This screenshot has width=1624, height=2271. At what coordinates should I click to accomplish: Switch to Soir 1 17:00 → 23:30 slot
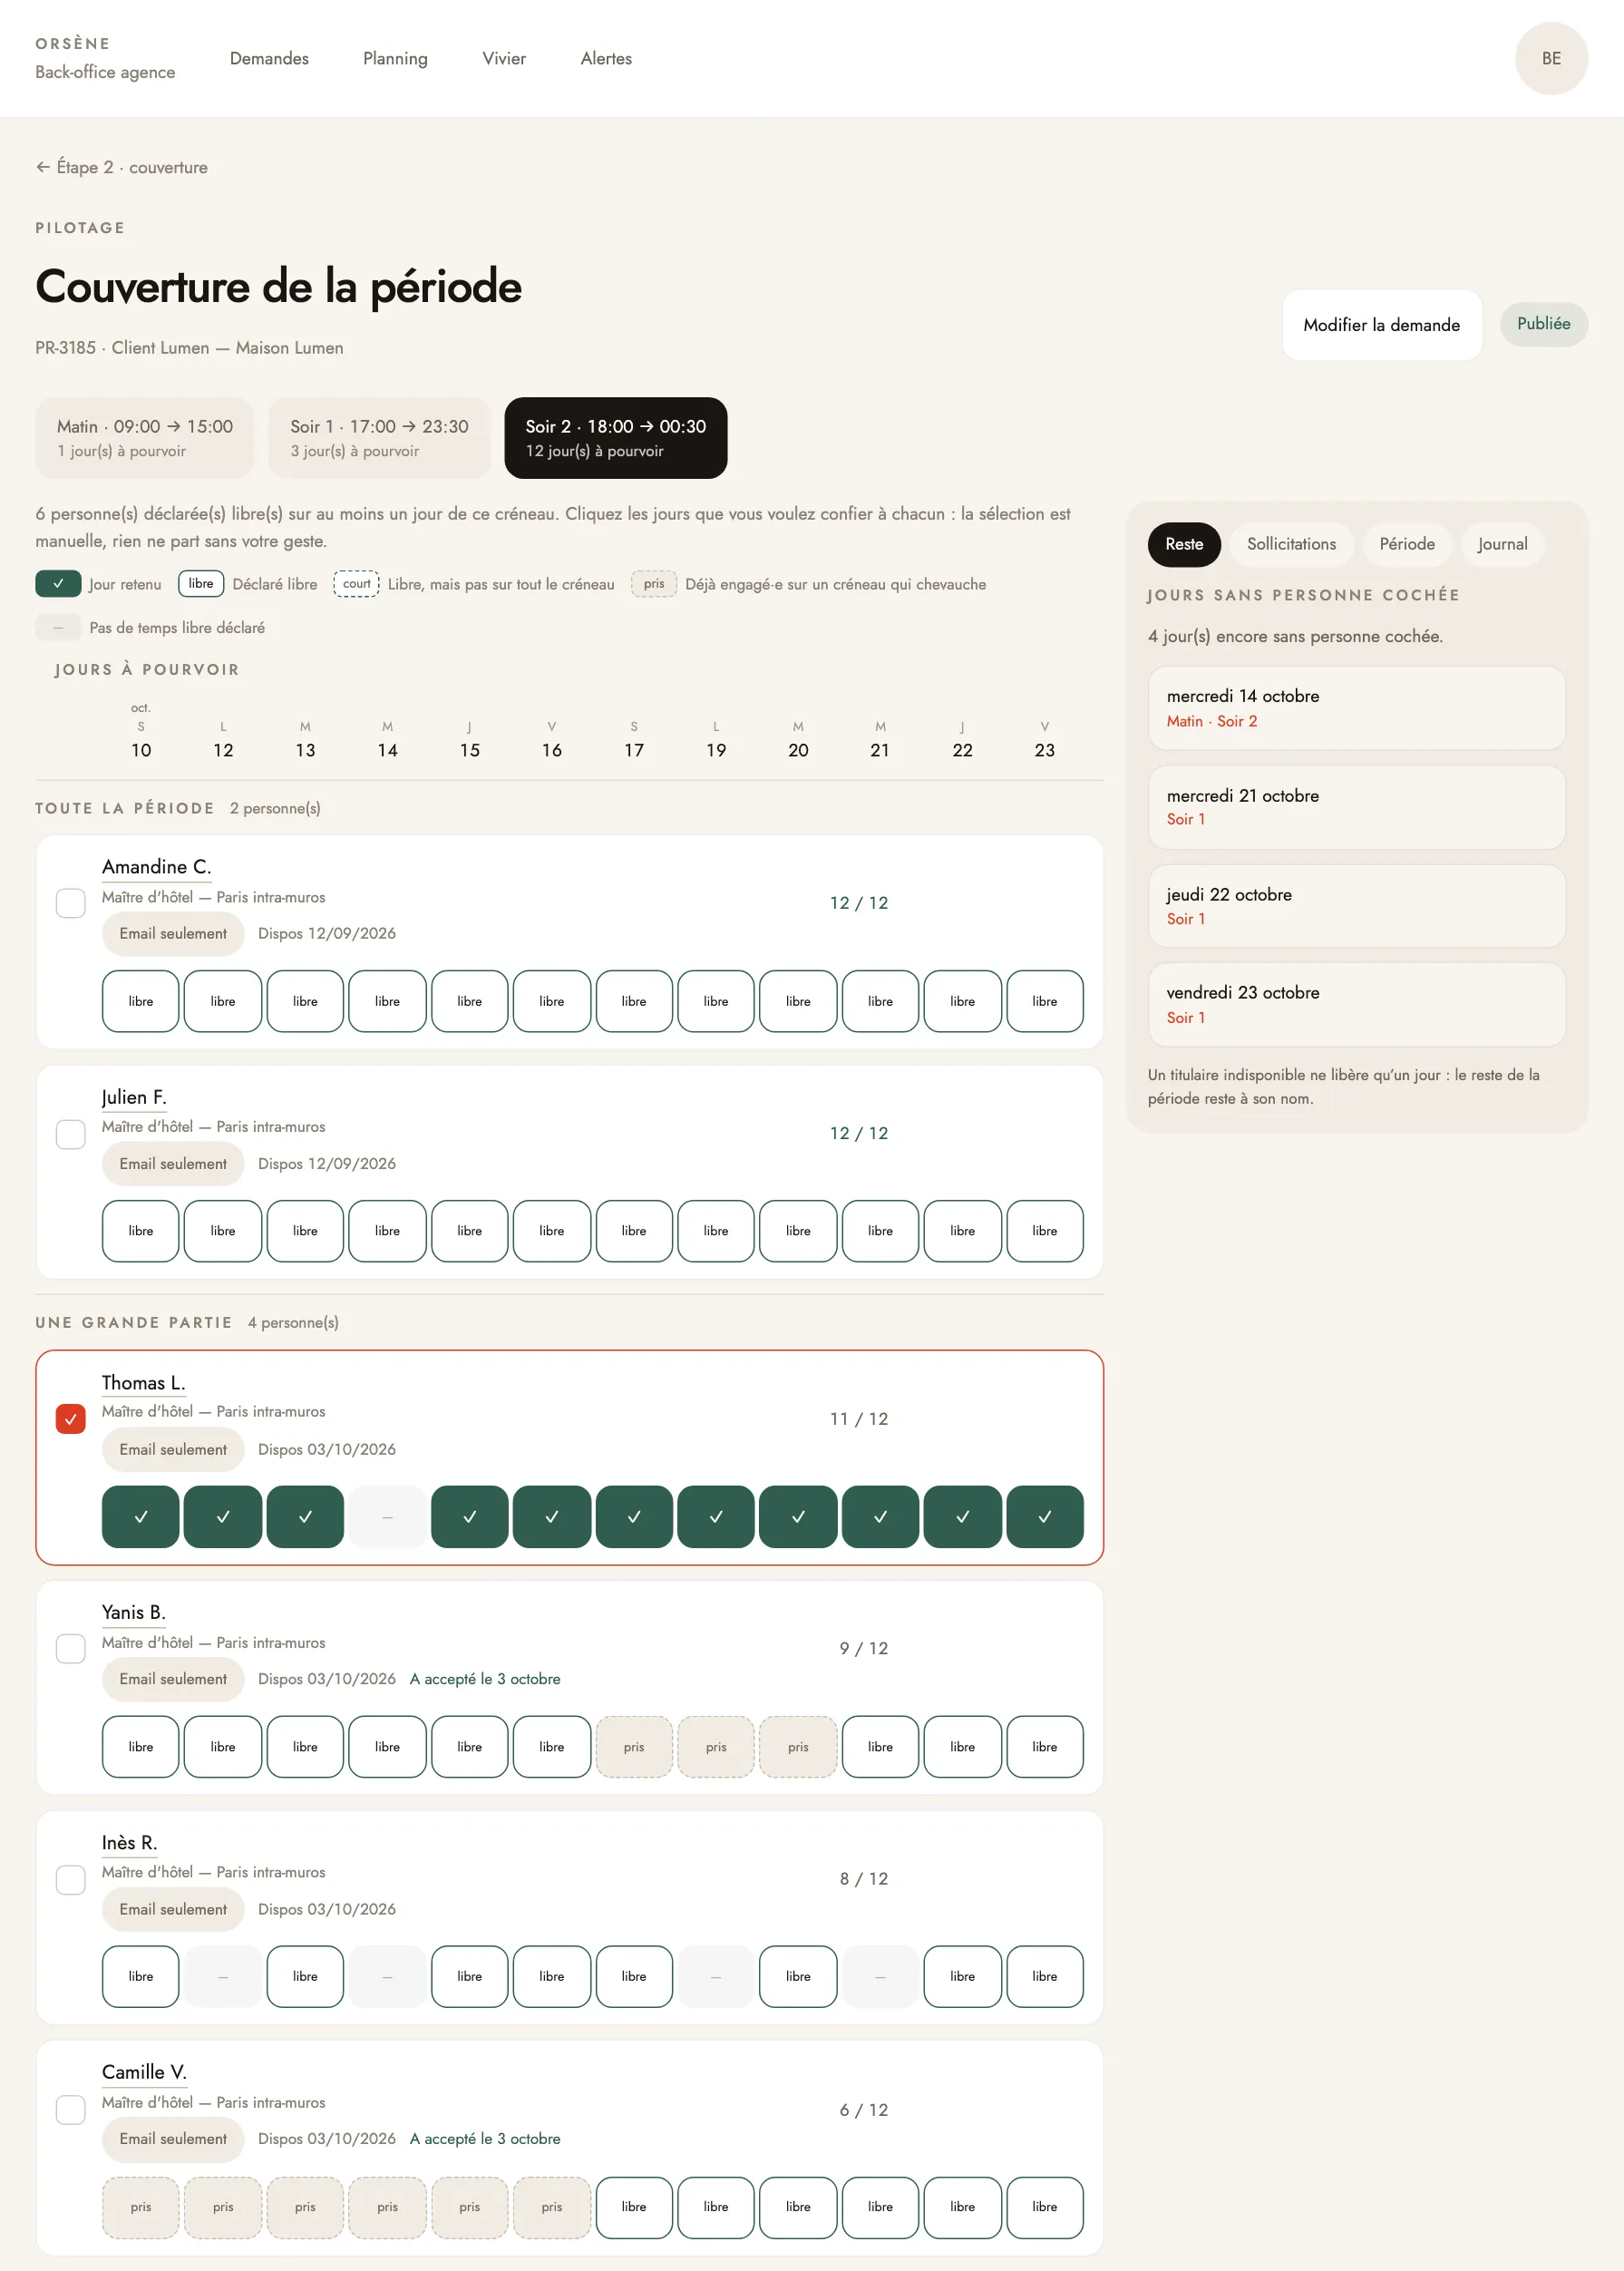click(x=379, y=437)
